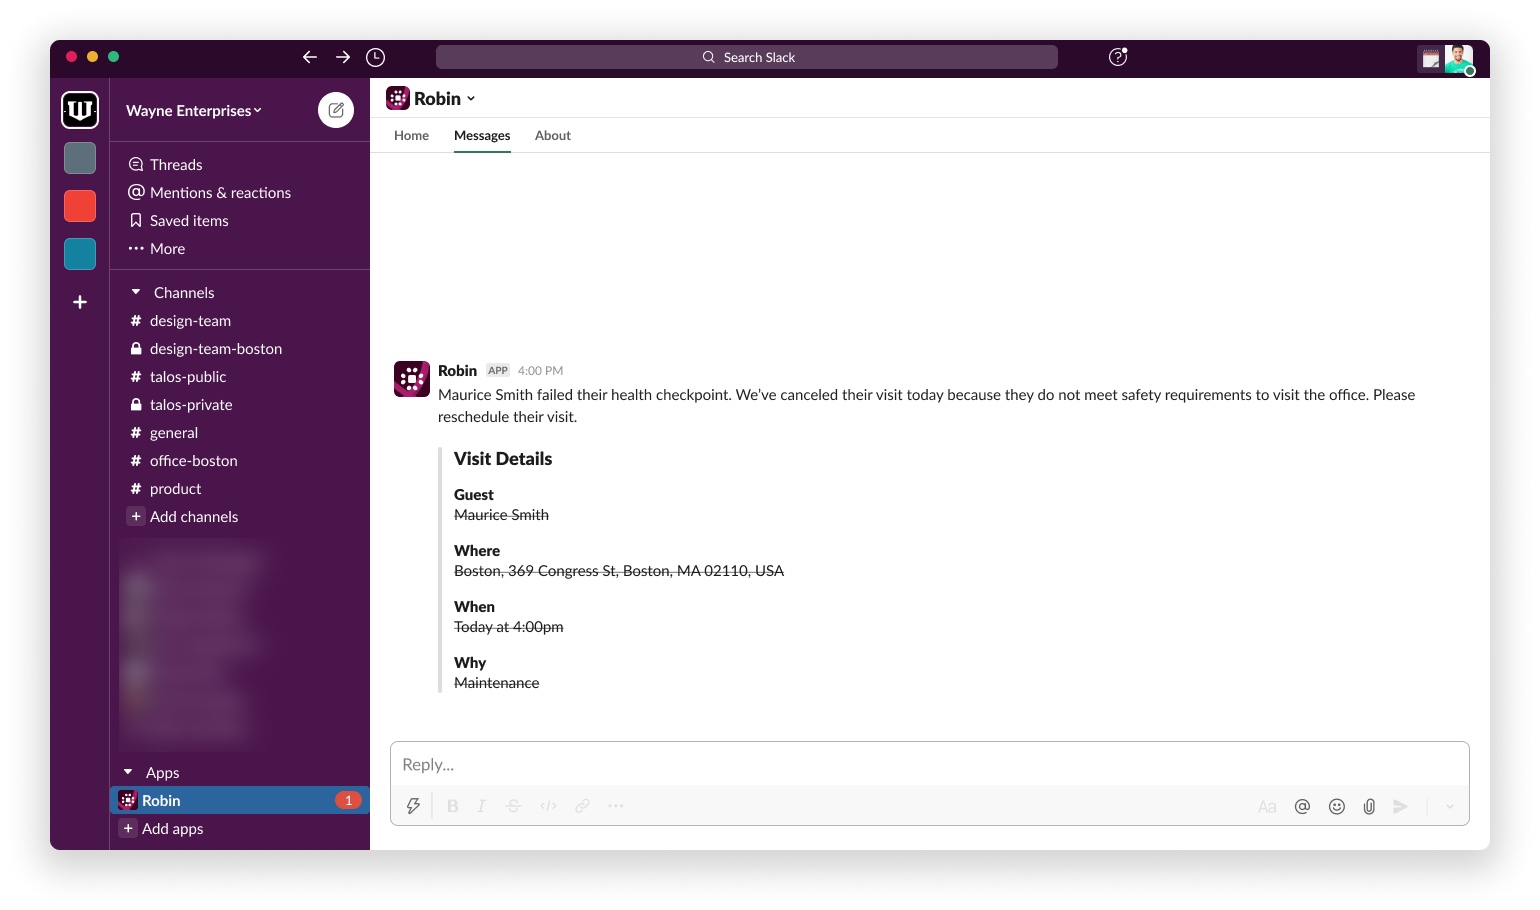Switch to the gray workspace
Image resolution: width=1540 pixels, height=910 pixels.
click(x=80, y=158)
